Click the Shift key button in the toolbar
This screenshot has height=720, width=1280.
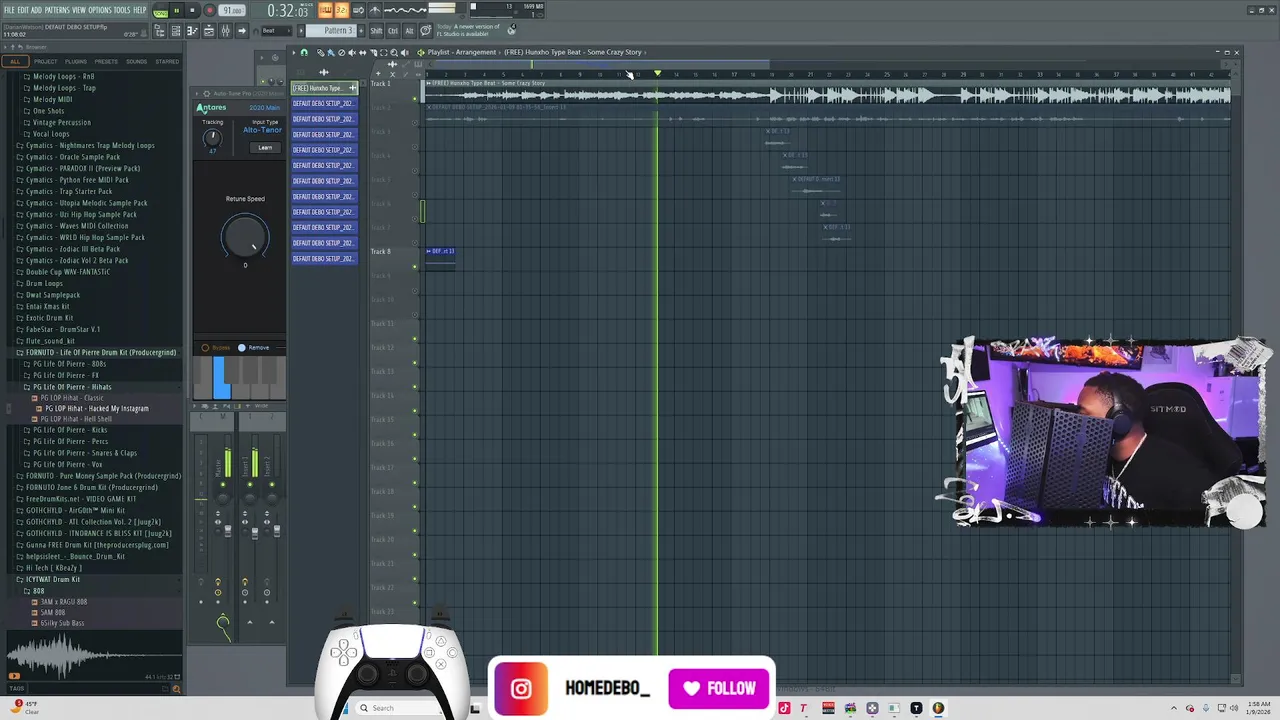(376, 31)
